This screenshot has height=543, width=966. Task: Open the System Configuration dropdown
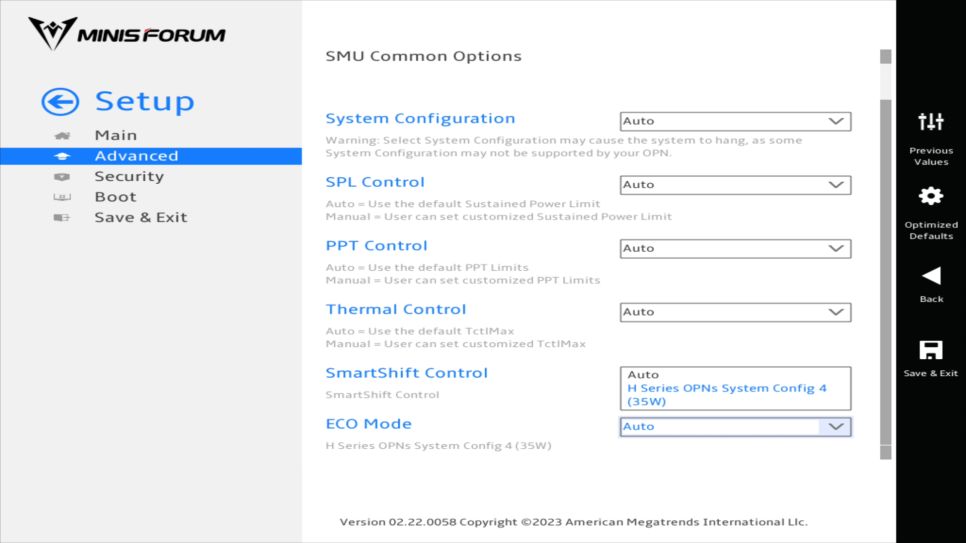(735, 121)
